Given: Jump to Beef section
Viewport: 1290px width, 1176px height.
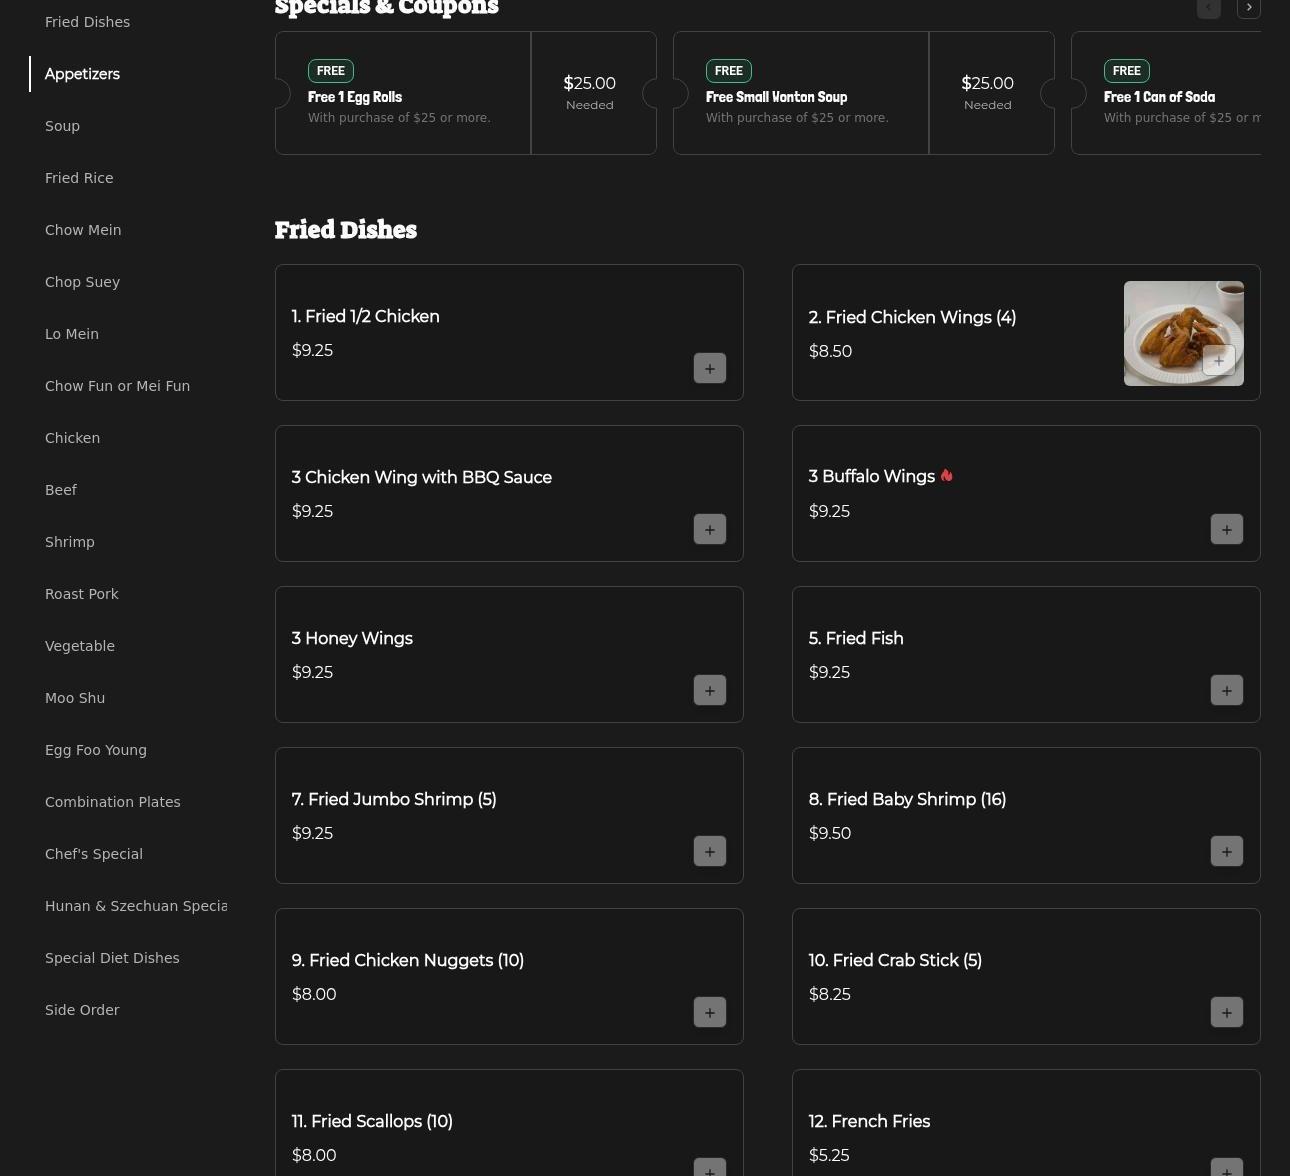Looking at the screenshot, I should coord(61,490).
